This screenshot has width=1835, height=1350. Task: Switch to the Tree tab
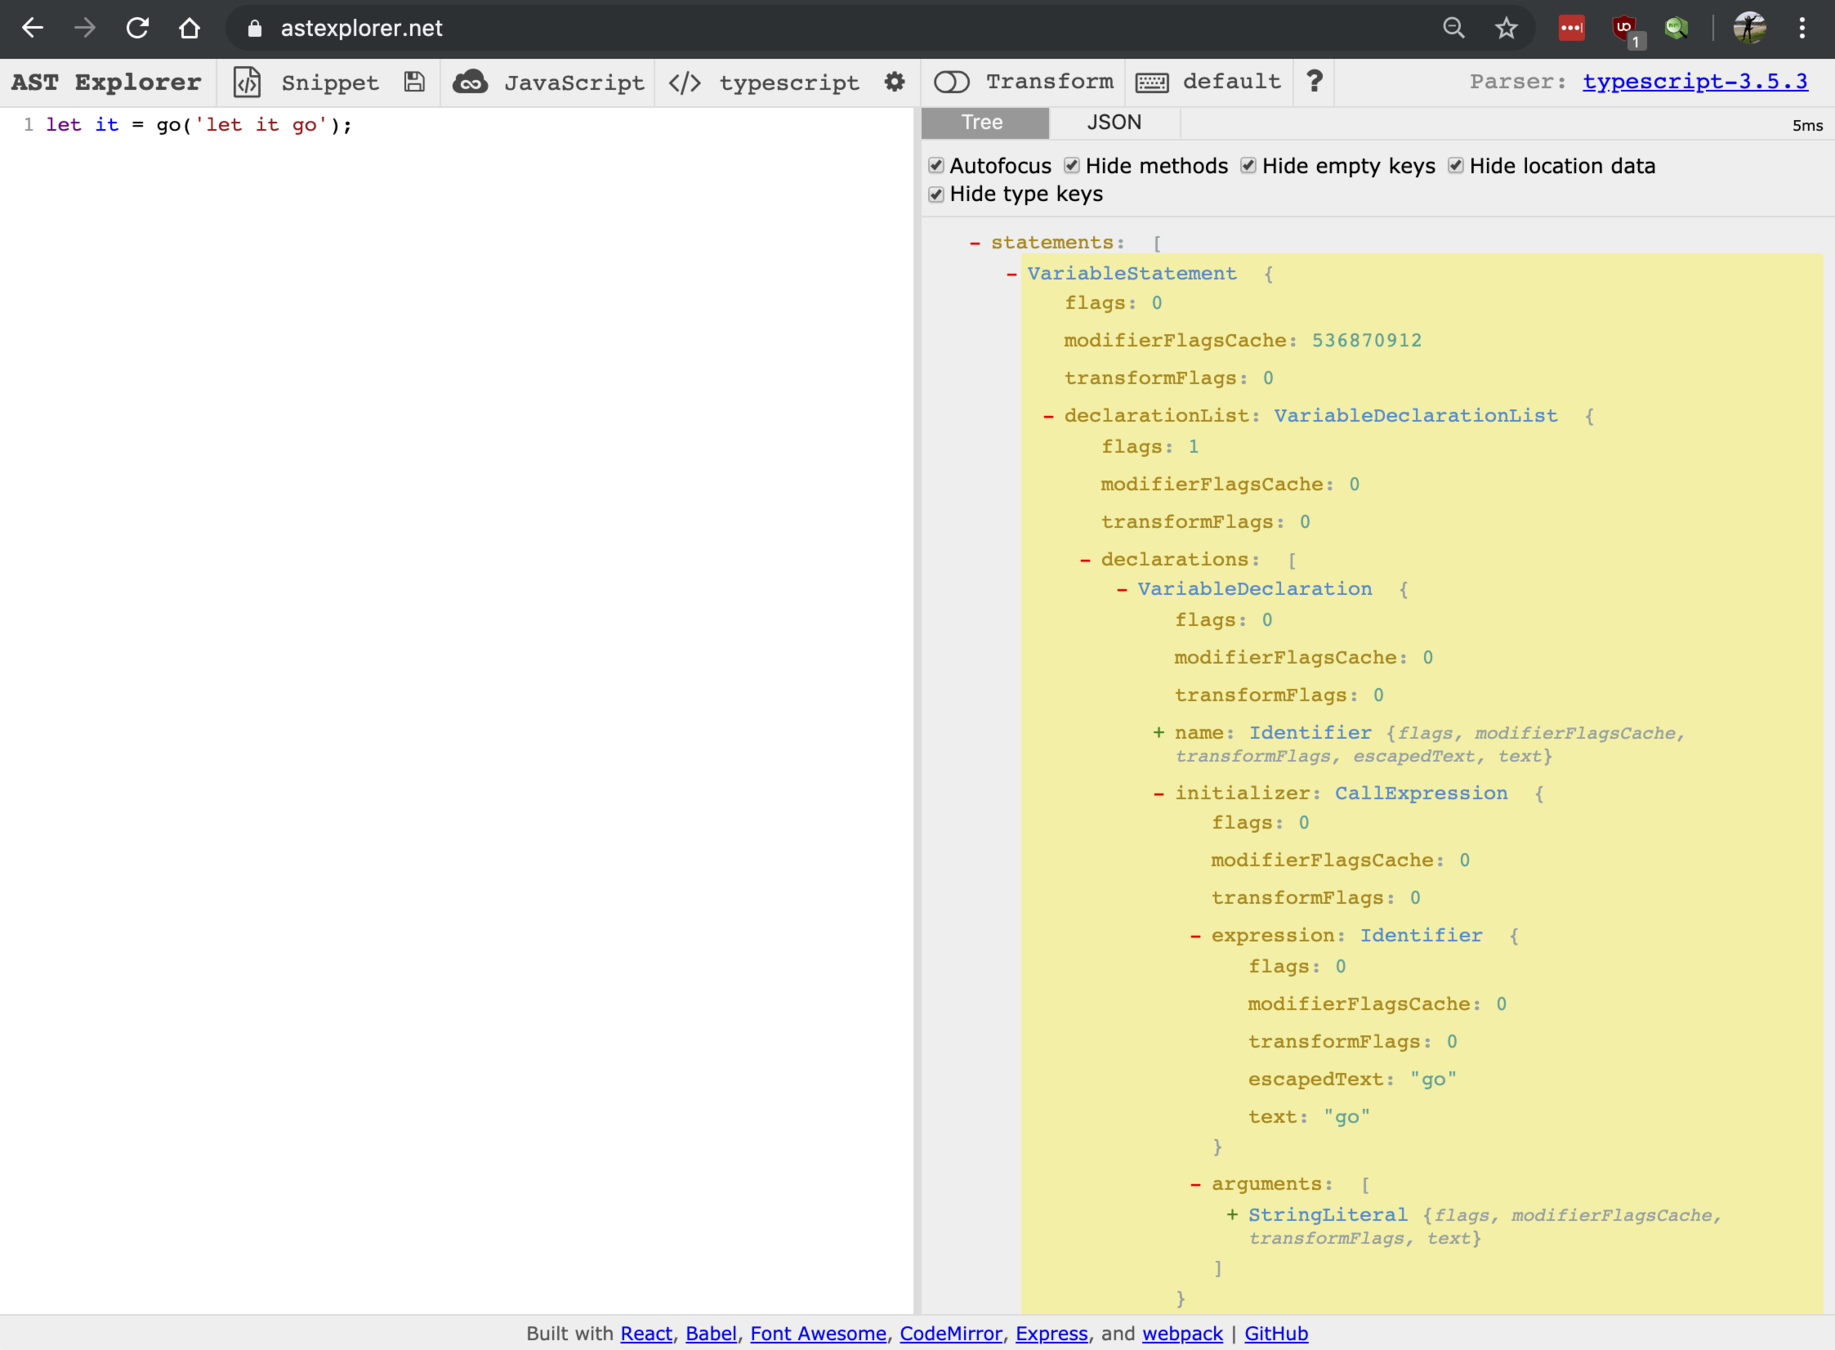click(x=984, y=122)
